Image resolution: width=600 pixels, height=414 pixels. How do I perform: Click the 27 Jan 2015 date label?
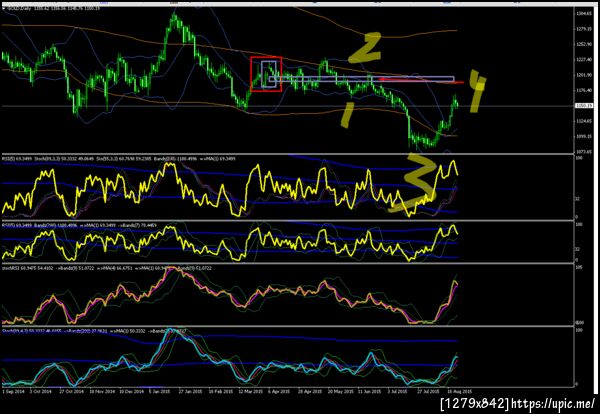(191, 392)
